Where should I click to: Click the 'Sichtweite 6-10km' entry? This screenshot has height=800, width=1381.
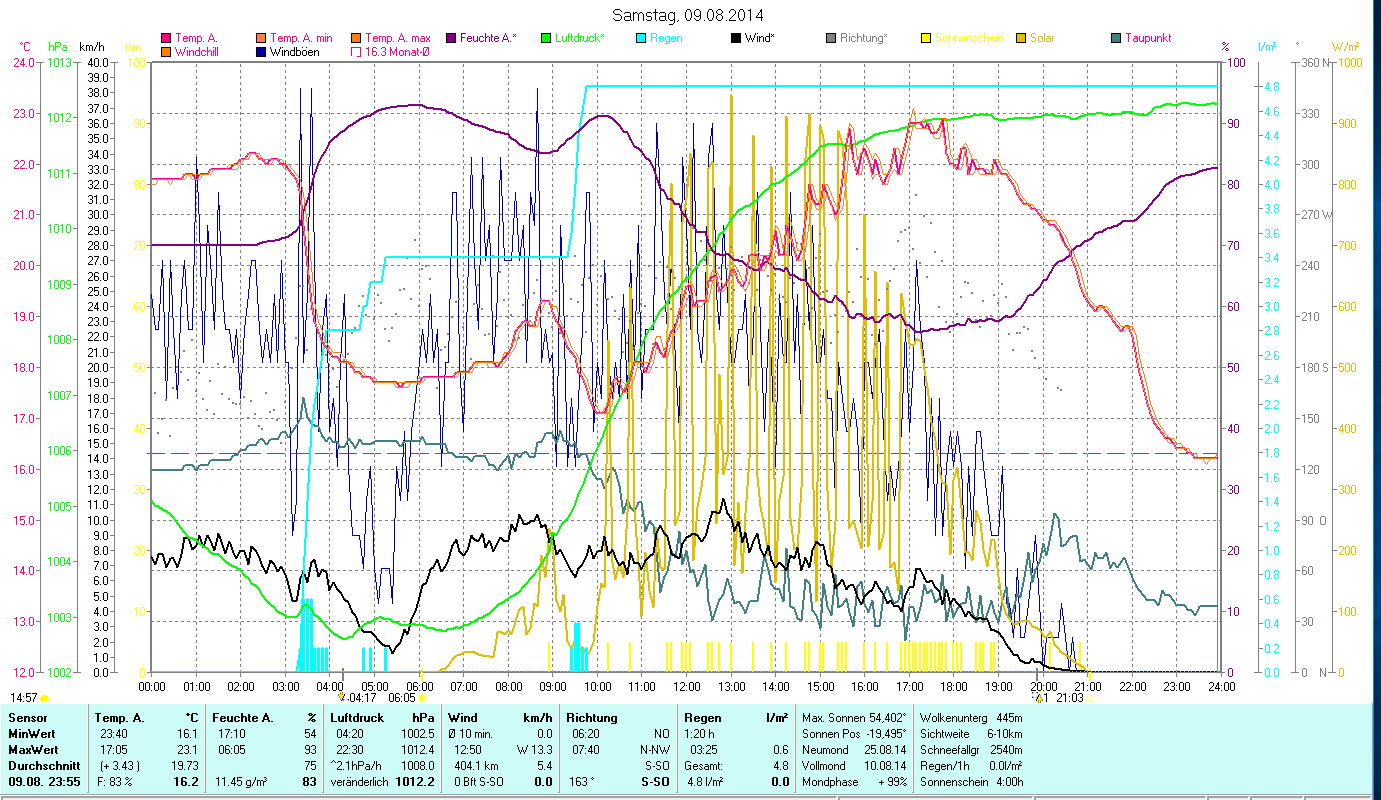970,734
